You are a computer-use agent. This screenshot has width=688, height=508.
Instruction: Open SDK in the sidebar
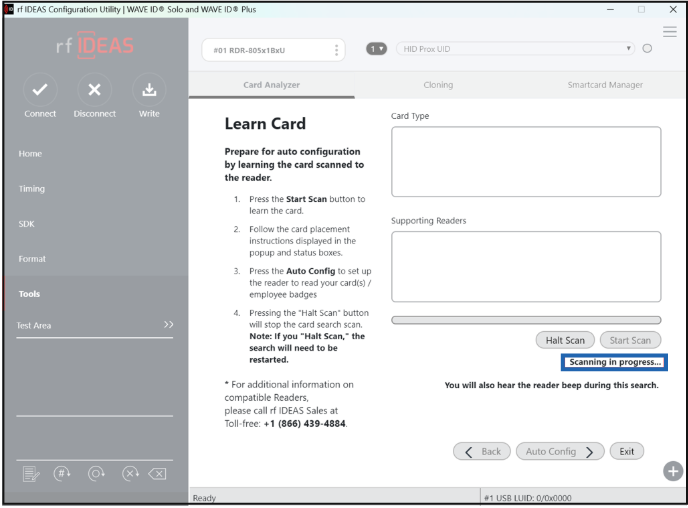click(26, 224)
